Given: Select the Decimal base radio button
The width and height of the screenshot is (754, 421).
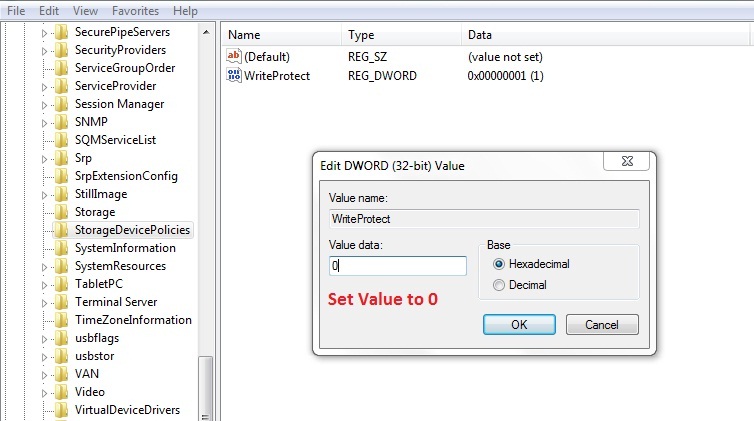Looking at the screenshot, I should (x=499, y=285).
